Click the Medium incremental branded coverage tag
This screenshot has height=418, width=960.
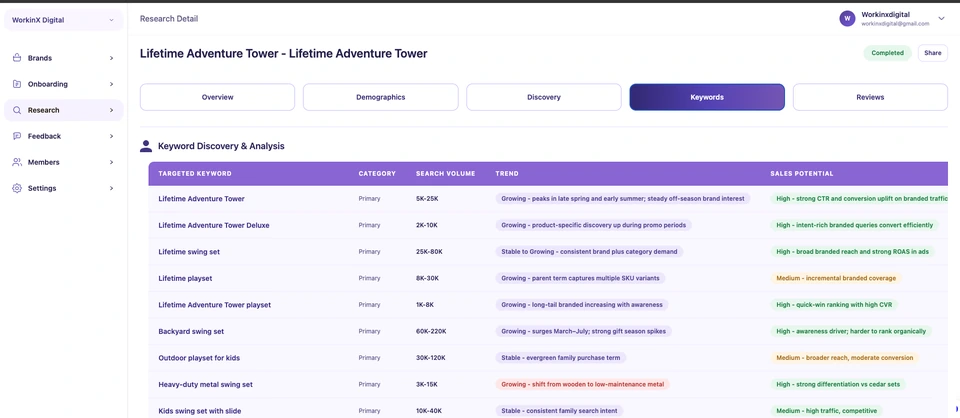[x=836, y=278]
